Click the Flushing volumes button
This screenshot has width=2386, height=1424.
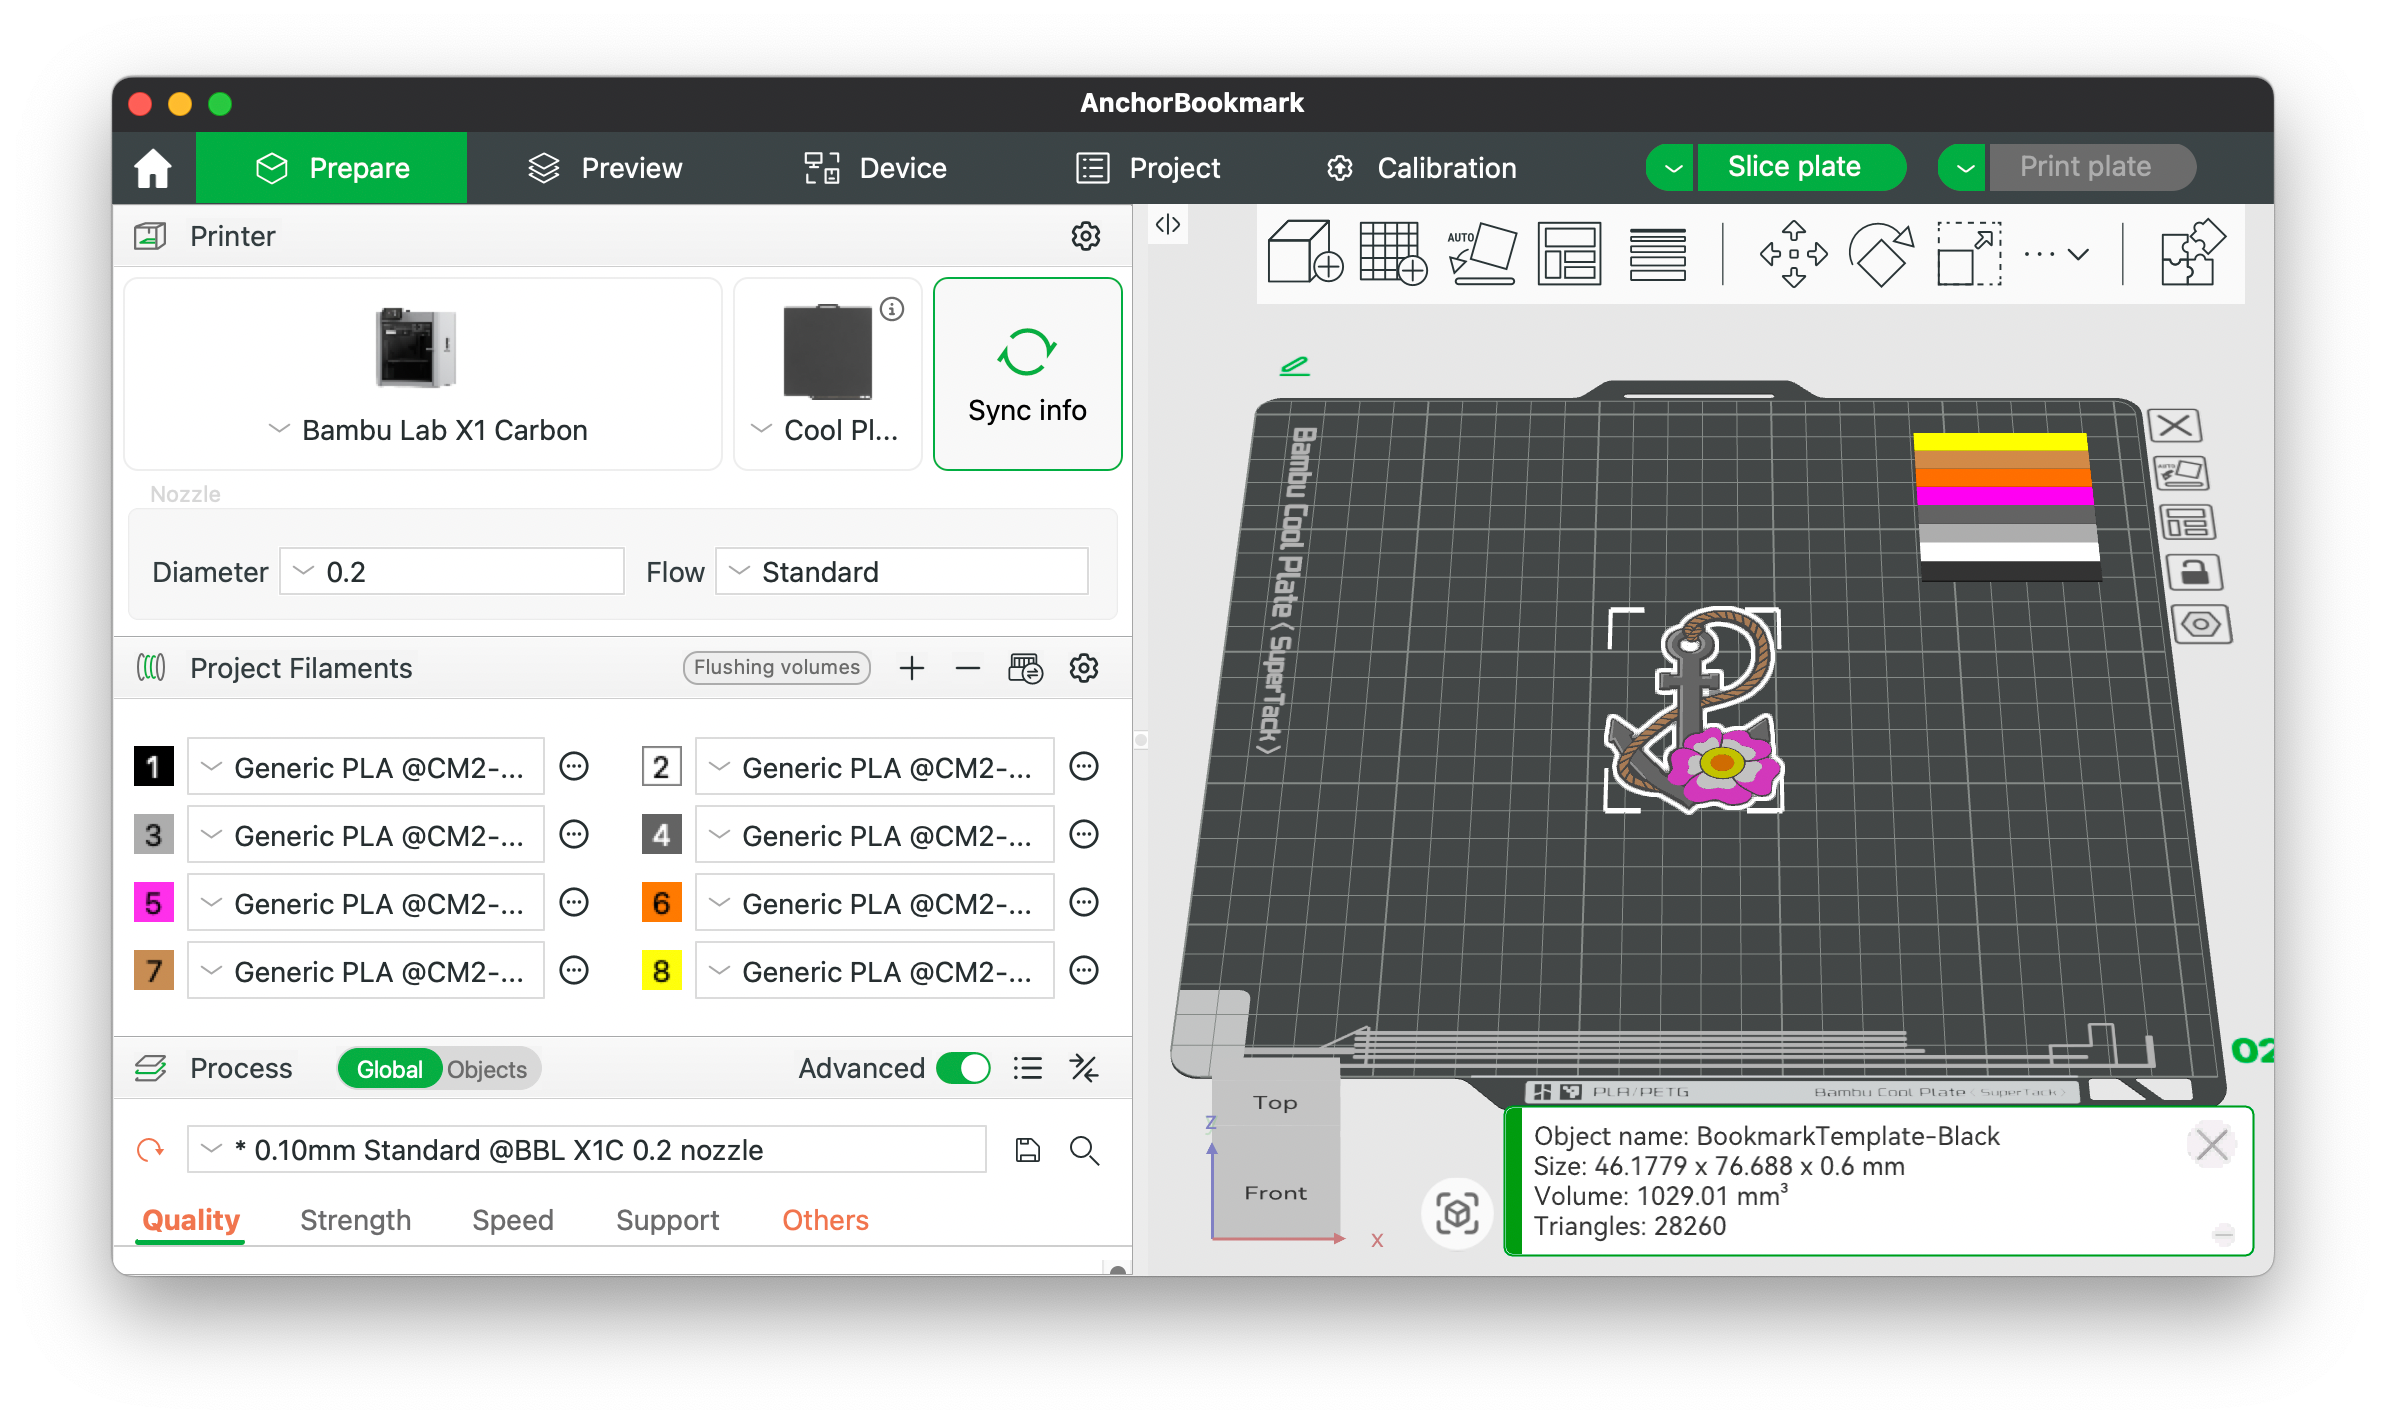pos(776,667)
